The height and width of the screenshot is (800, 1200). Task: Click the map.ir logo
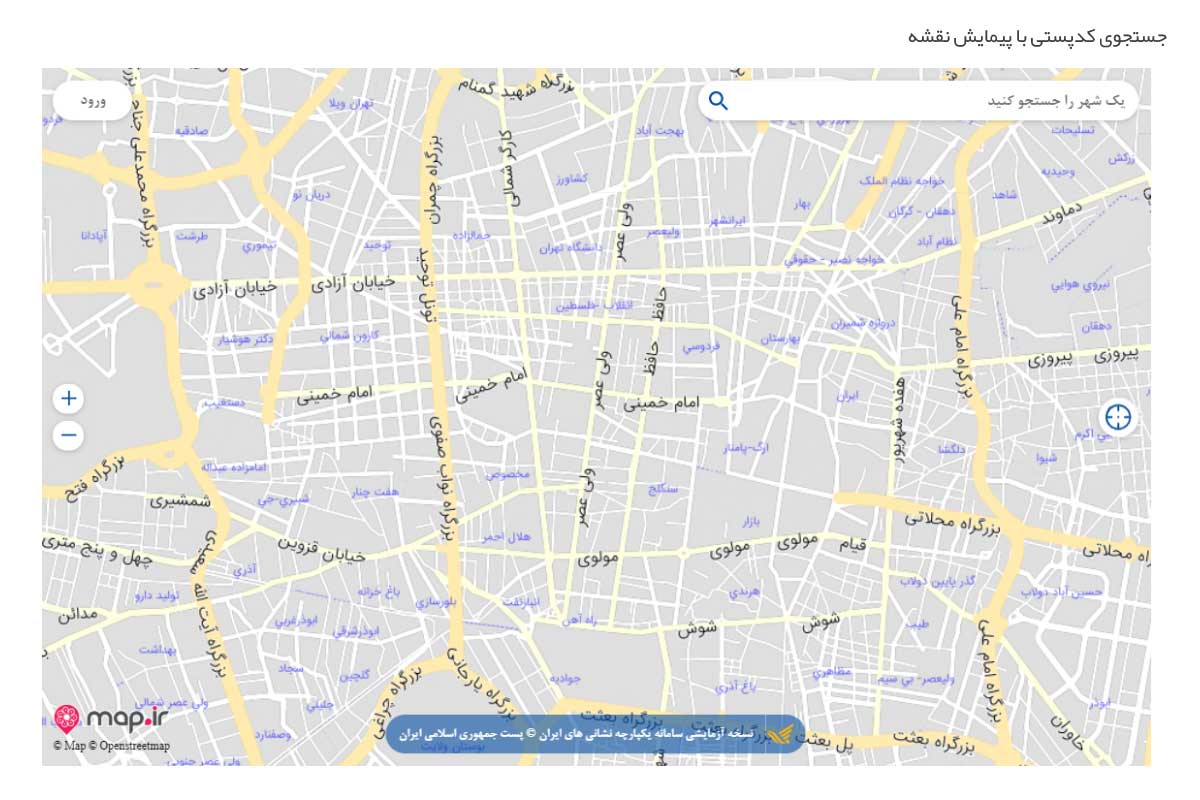[x=110, y=718]
